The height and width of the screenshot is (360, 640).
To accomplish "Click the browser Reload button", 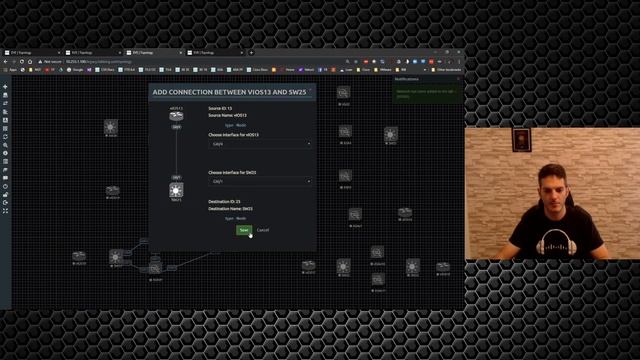I will (22, 62).
